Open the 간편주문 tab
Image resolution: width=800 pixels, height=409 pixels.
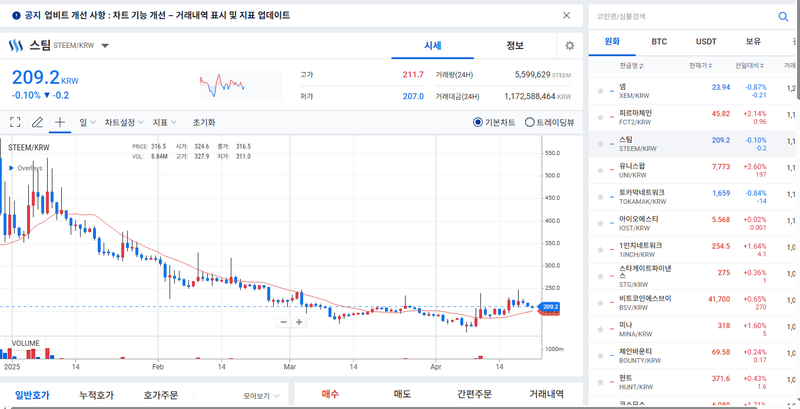[474, 394]
